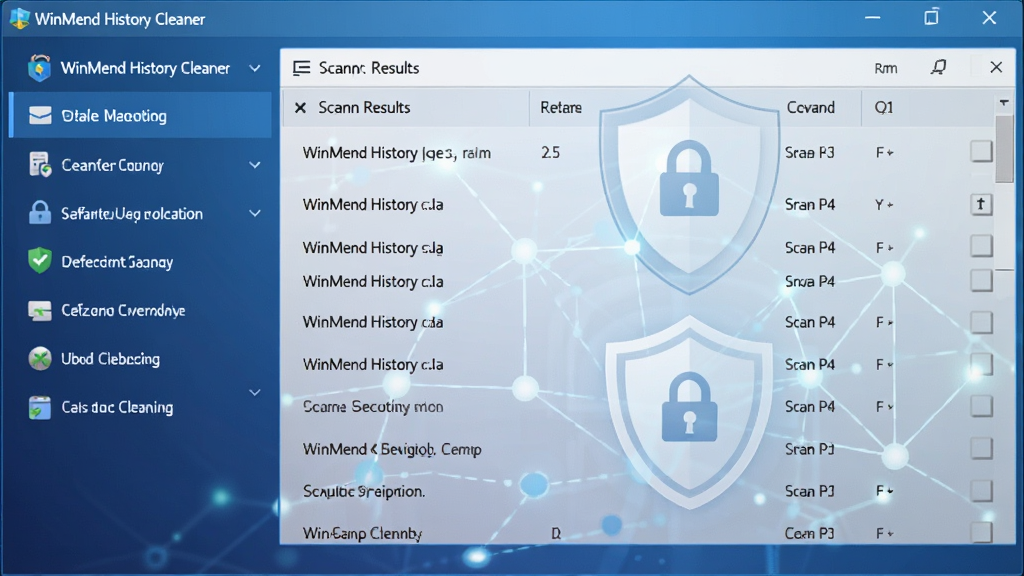
Task: Click the envelope icon next to Otale Maooting
Action: (40, 116)
